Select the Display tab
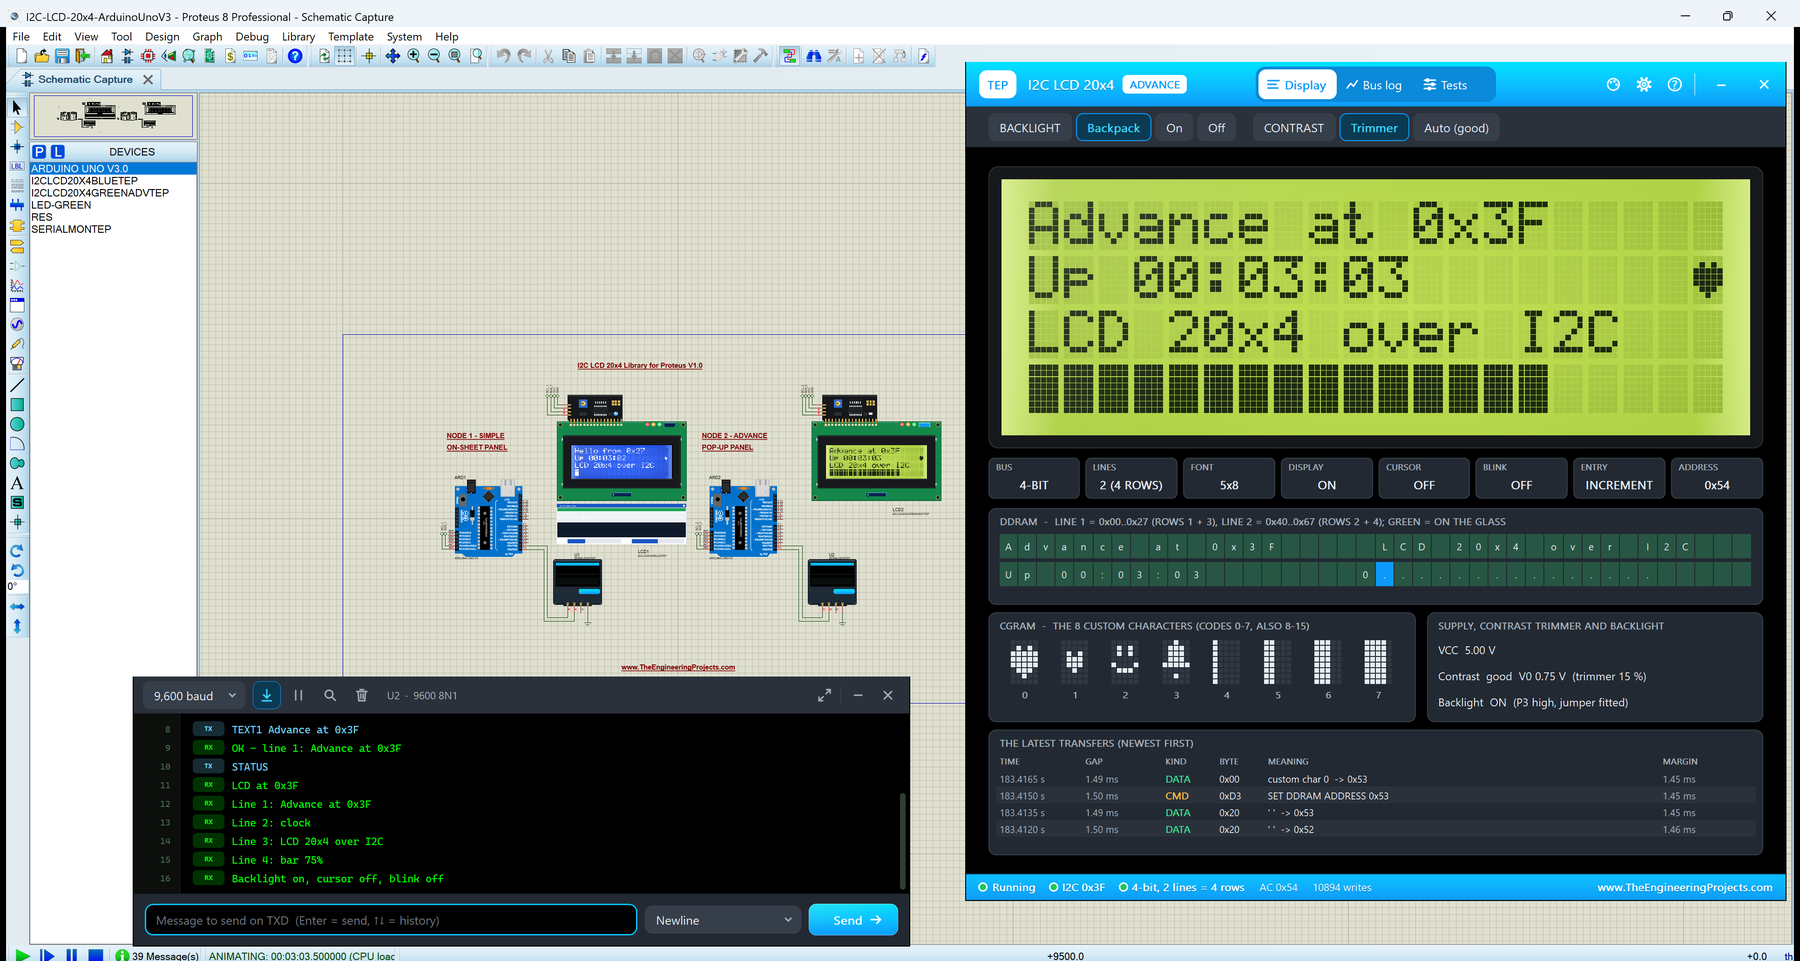 click(1297, 85)
